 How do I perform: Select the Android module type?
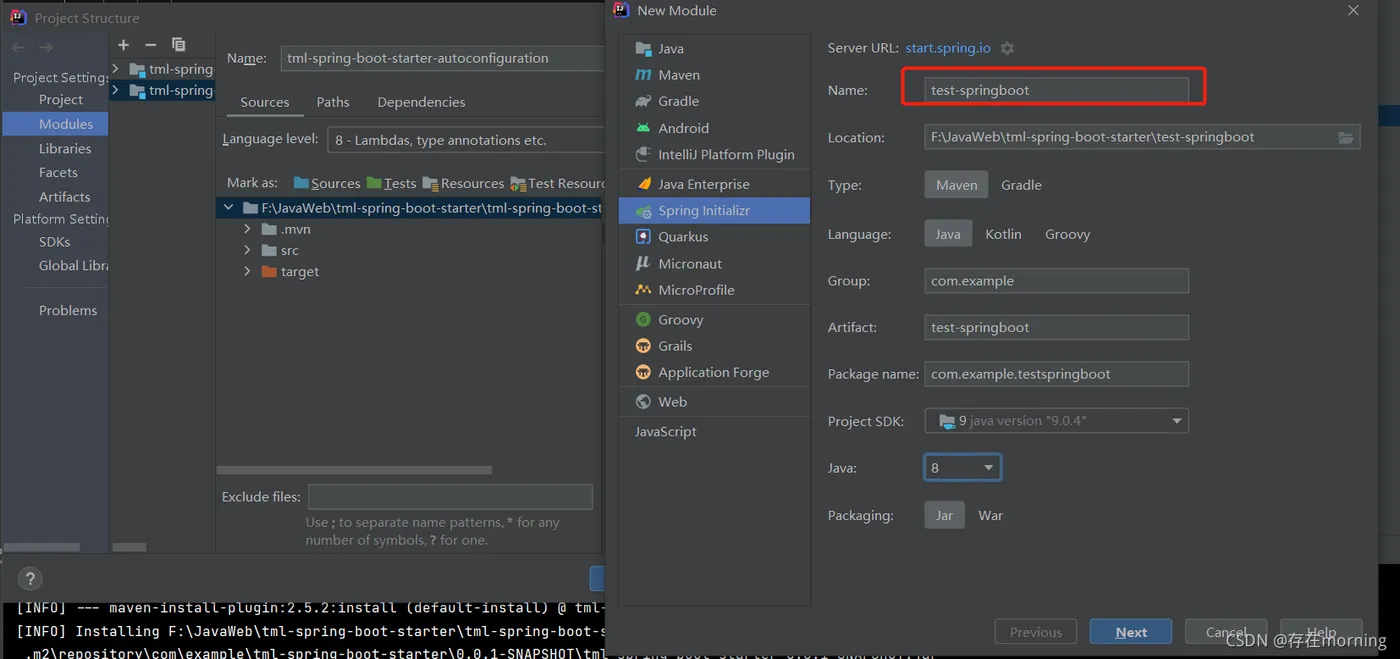714,128
